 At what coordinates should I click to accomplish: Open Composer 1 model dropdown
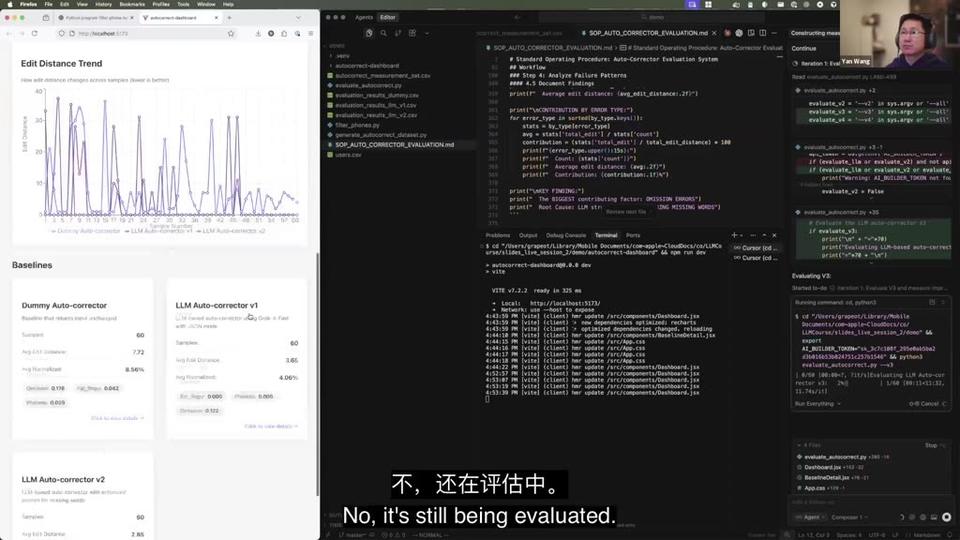[849, 517]
